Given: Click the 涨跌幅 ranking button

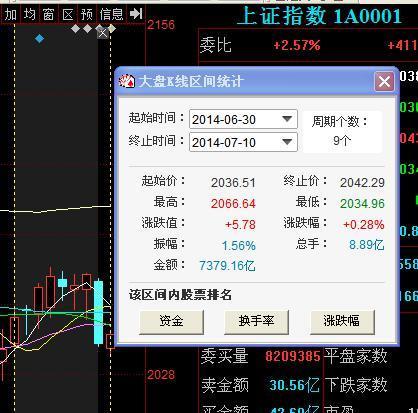Looking at the screenshot, I should 342,321.
